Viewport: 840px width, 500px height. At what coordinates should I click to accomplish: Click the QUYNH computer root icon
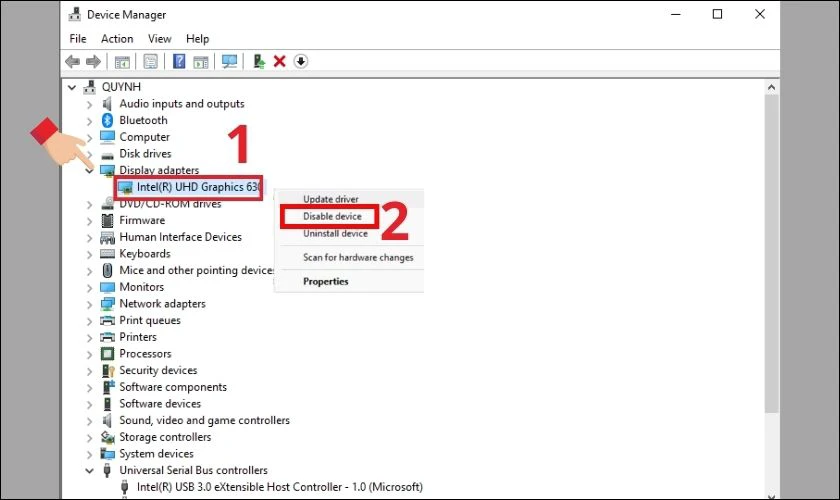click(x=90, y=87)
